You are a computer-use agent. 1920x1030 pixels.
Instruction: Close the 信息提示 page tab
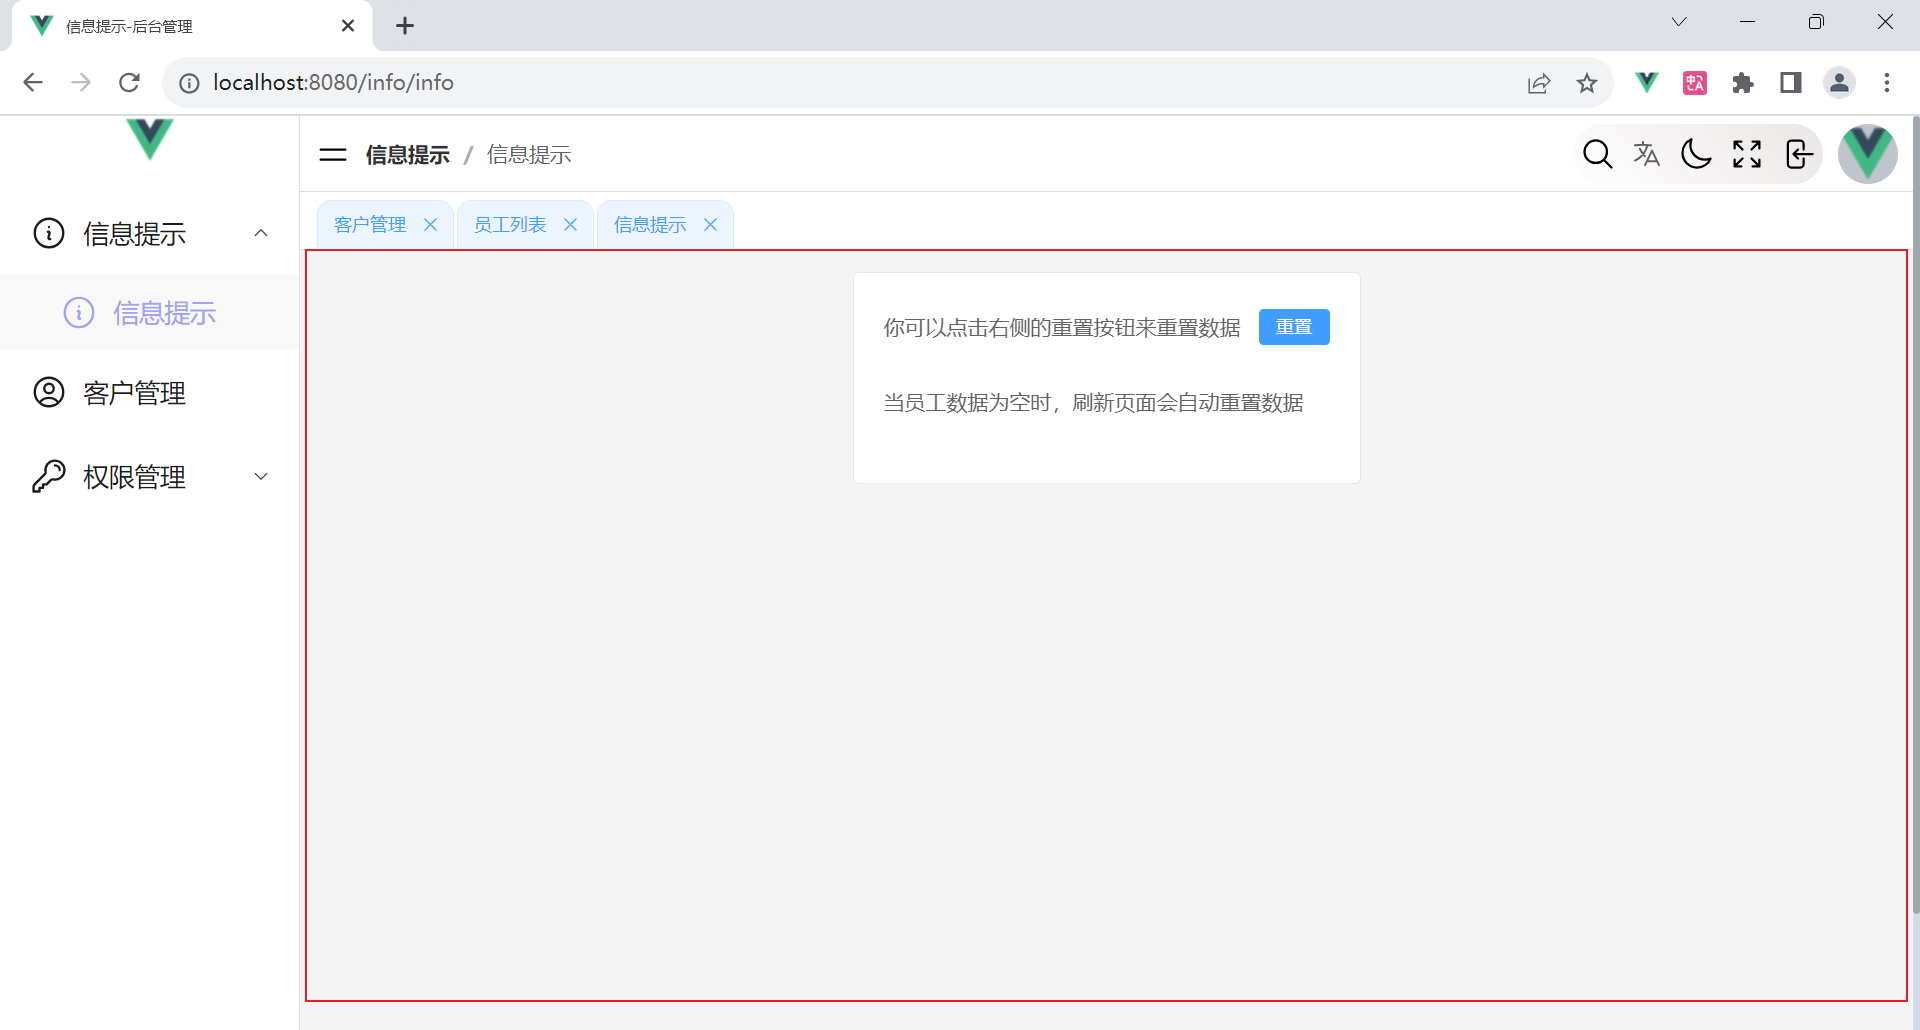coord(711,225)
